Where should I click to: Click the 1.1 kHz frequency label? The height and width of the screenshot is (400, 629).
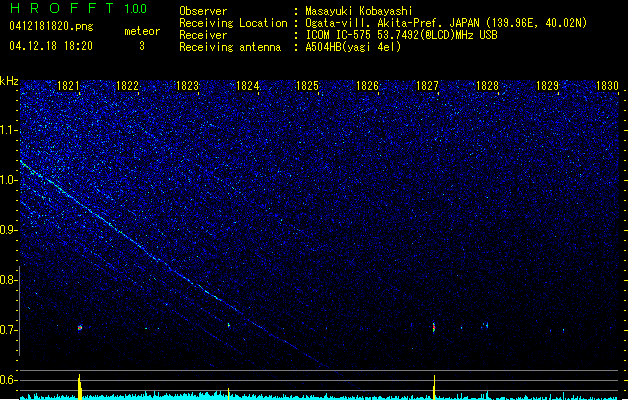pos(9,130)
